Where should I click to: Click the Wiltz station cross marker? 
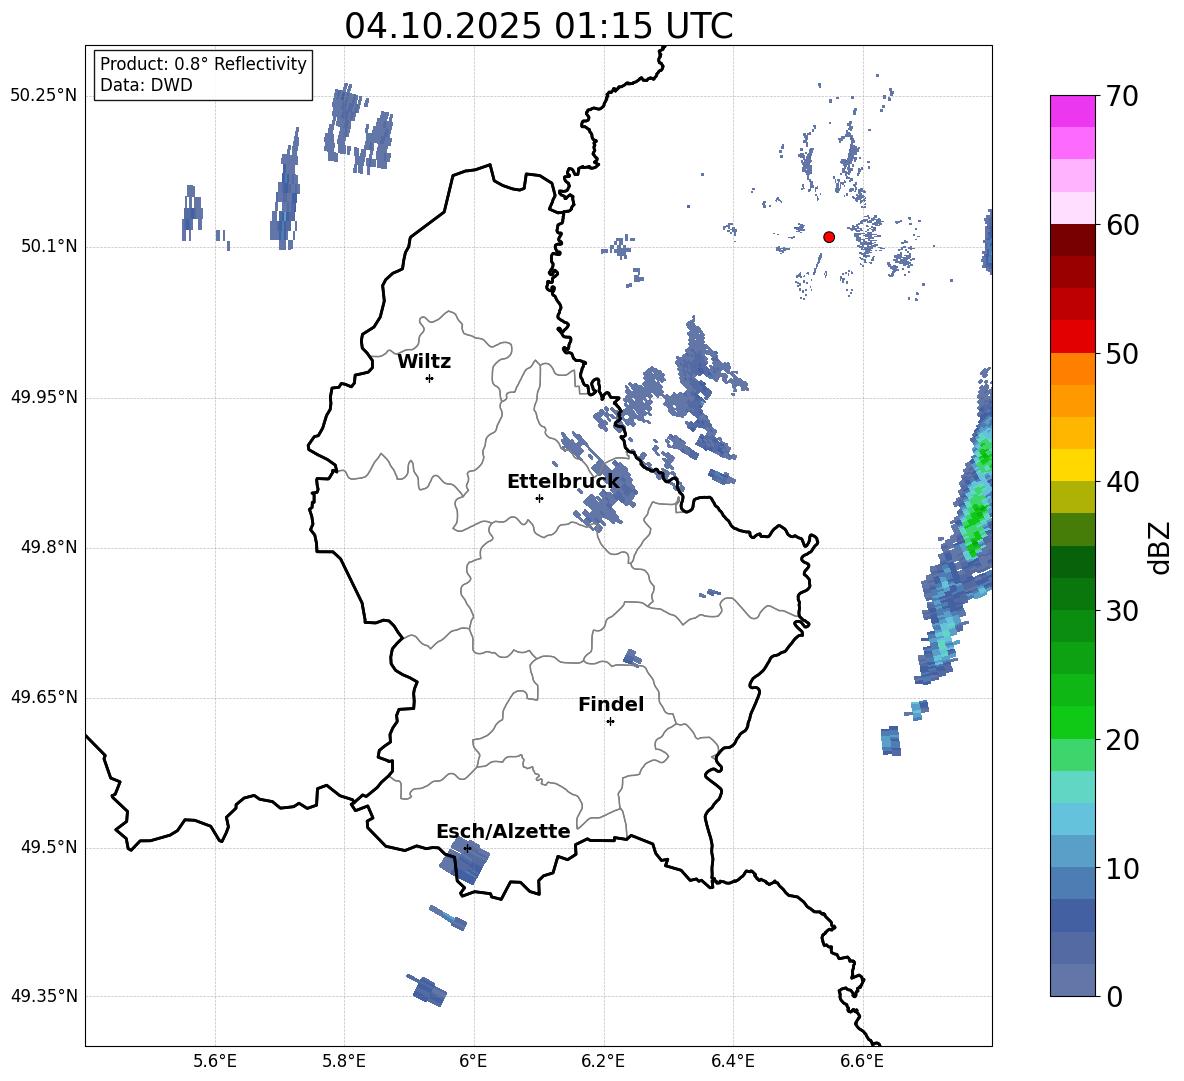(430, 378)
